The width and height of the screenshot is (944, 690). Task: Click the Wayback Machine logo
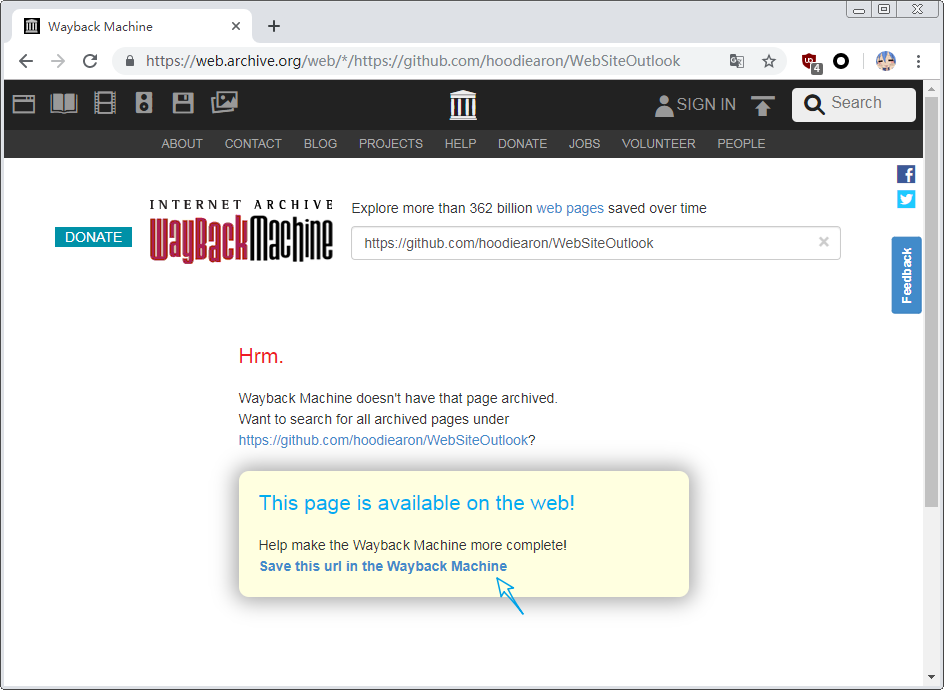click(241, 231)
